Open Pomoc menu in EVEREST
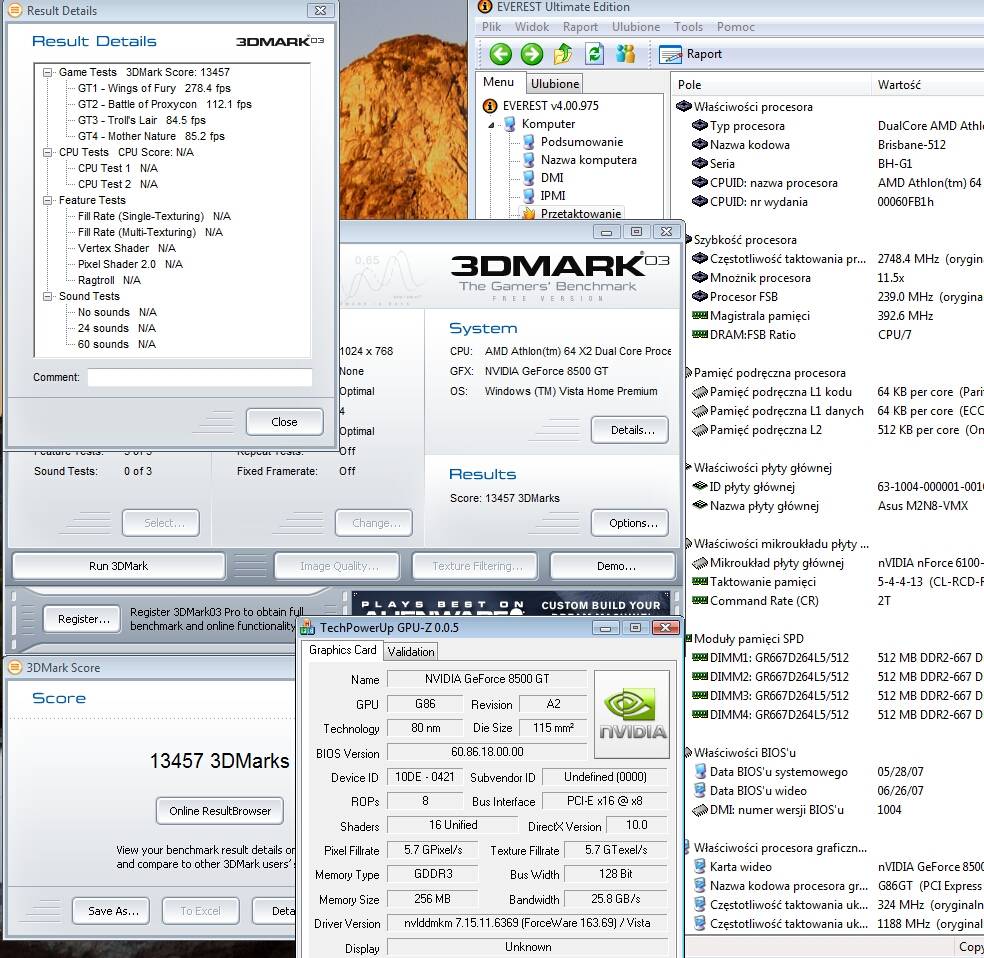 pos(735,27)
